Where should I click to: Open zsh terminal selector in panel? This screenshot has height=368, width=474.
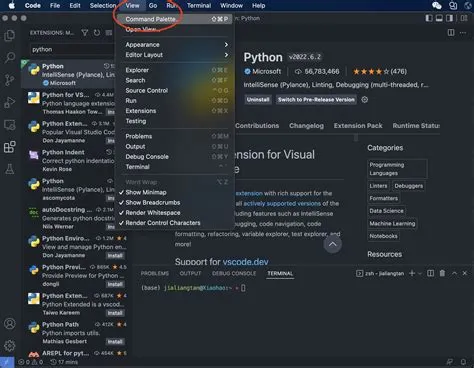[380, 274]
